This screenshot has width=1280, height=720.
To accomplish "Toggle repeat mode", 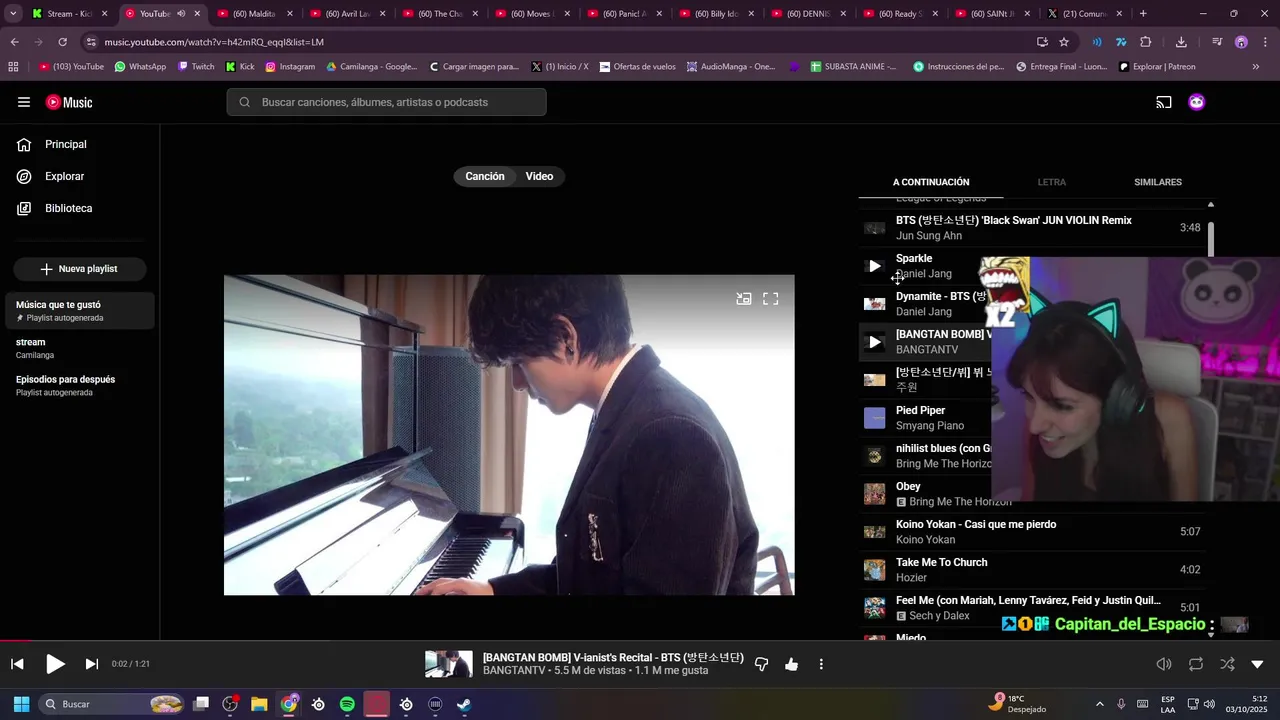I will pyautogui.click(x=1195, y=664).
